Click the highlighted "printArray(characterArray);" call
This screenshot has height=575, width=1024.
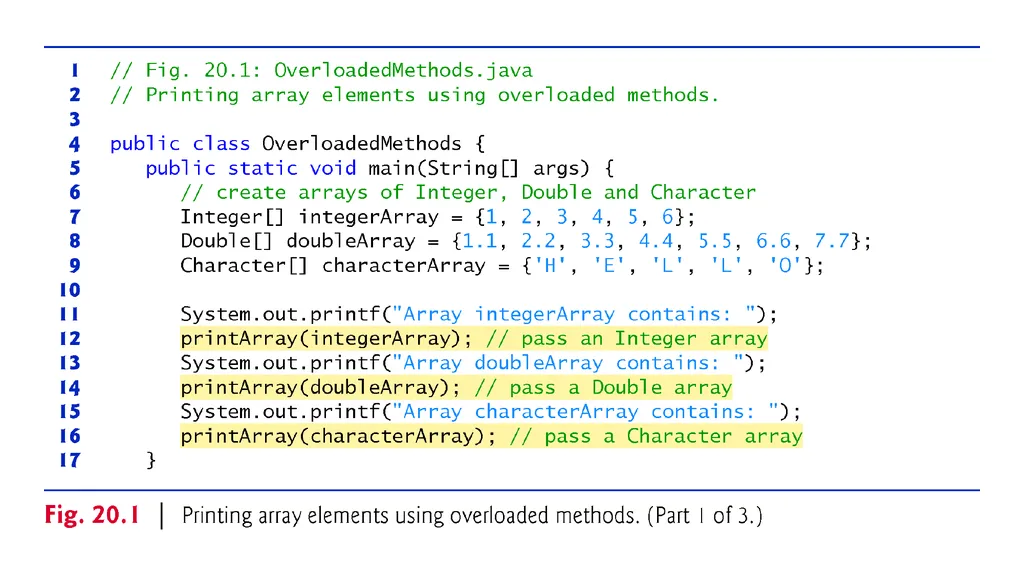[x=338, y=436]
